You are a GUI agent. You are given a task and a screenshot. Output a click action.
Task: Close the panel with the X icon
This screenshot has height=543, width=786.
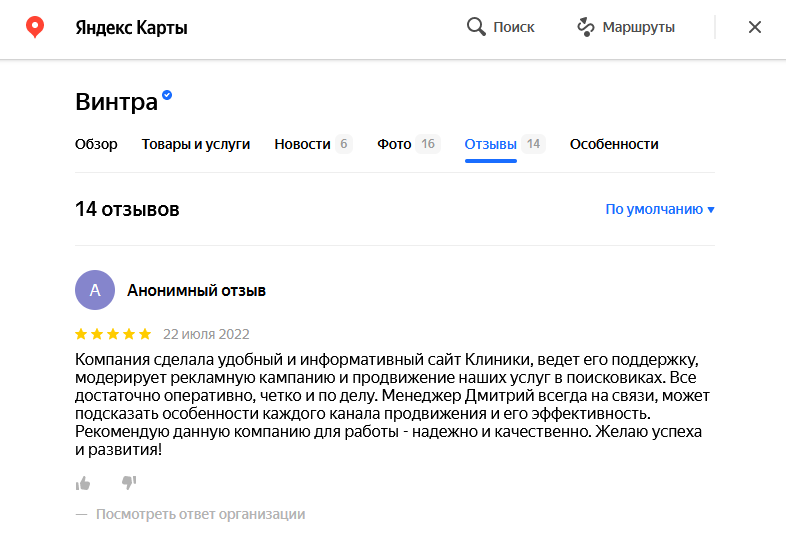coord(754,27)
